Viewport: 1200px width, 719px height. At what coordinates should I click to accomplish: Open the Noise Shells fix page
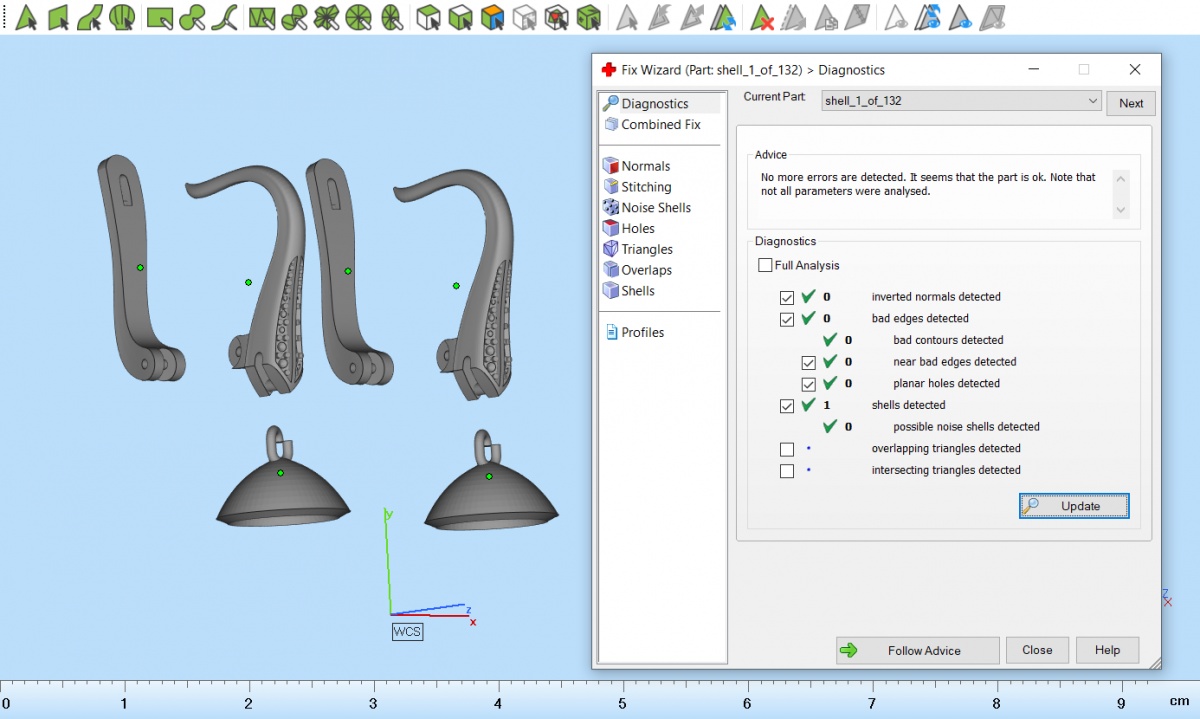click(x=655, y=208)
